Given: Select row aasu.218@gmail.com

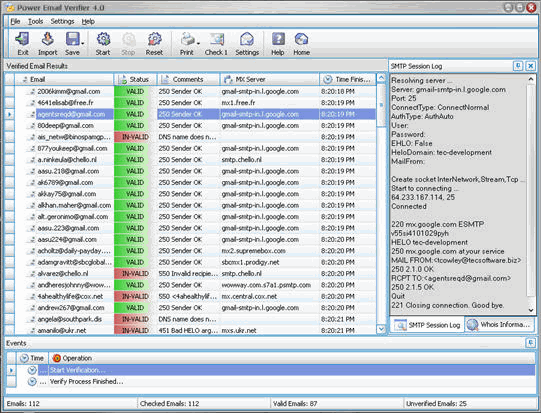Looking at the screenshot, I should pyautogui.click(x=195, y=171).
